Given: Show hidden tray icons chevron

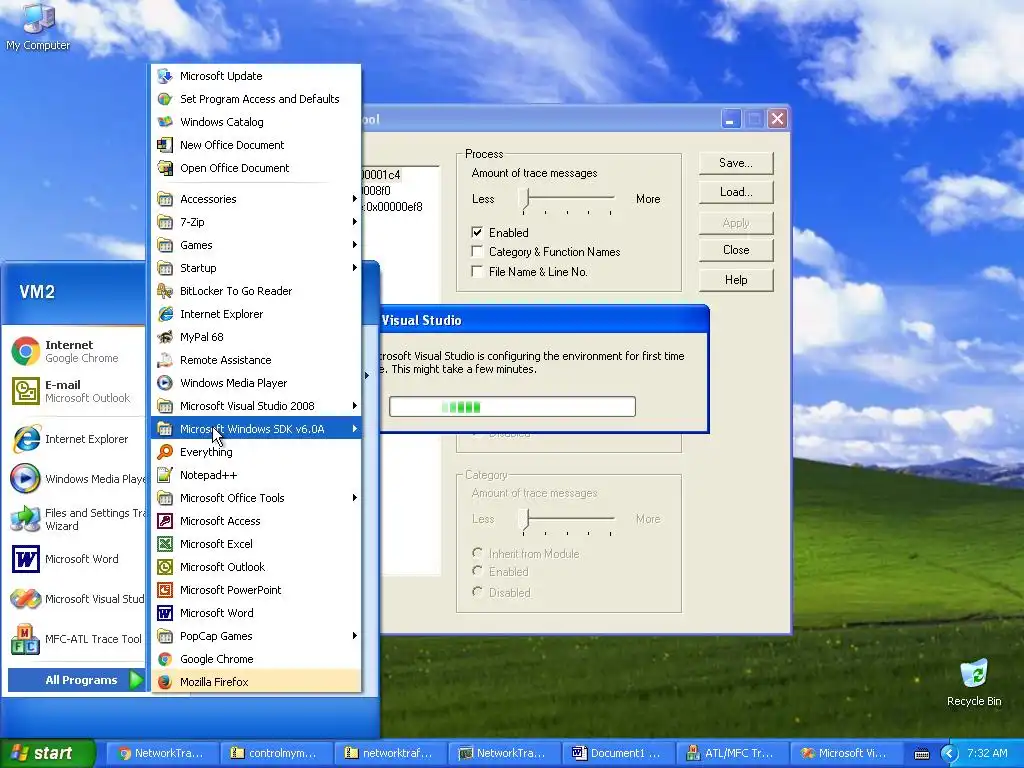Looking at the screenshot, I should (x=948, y=754).
